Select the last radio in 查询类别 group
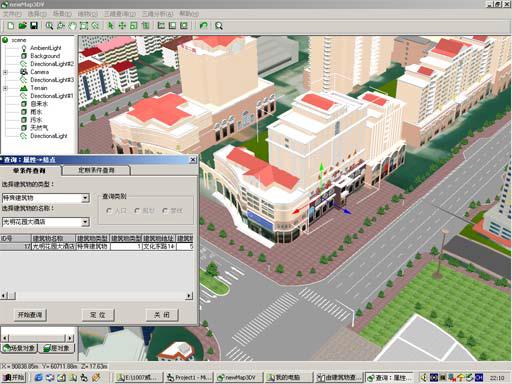512x384 pixels. [x=165, y=211]
